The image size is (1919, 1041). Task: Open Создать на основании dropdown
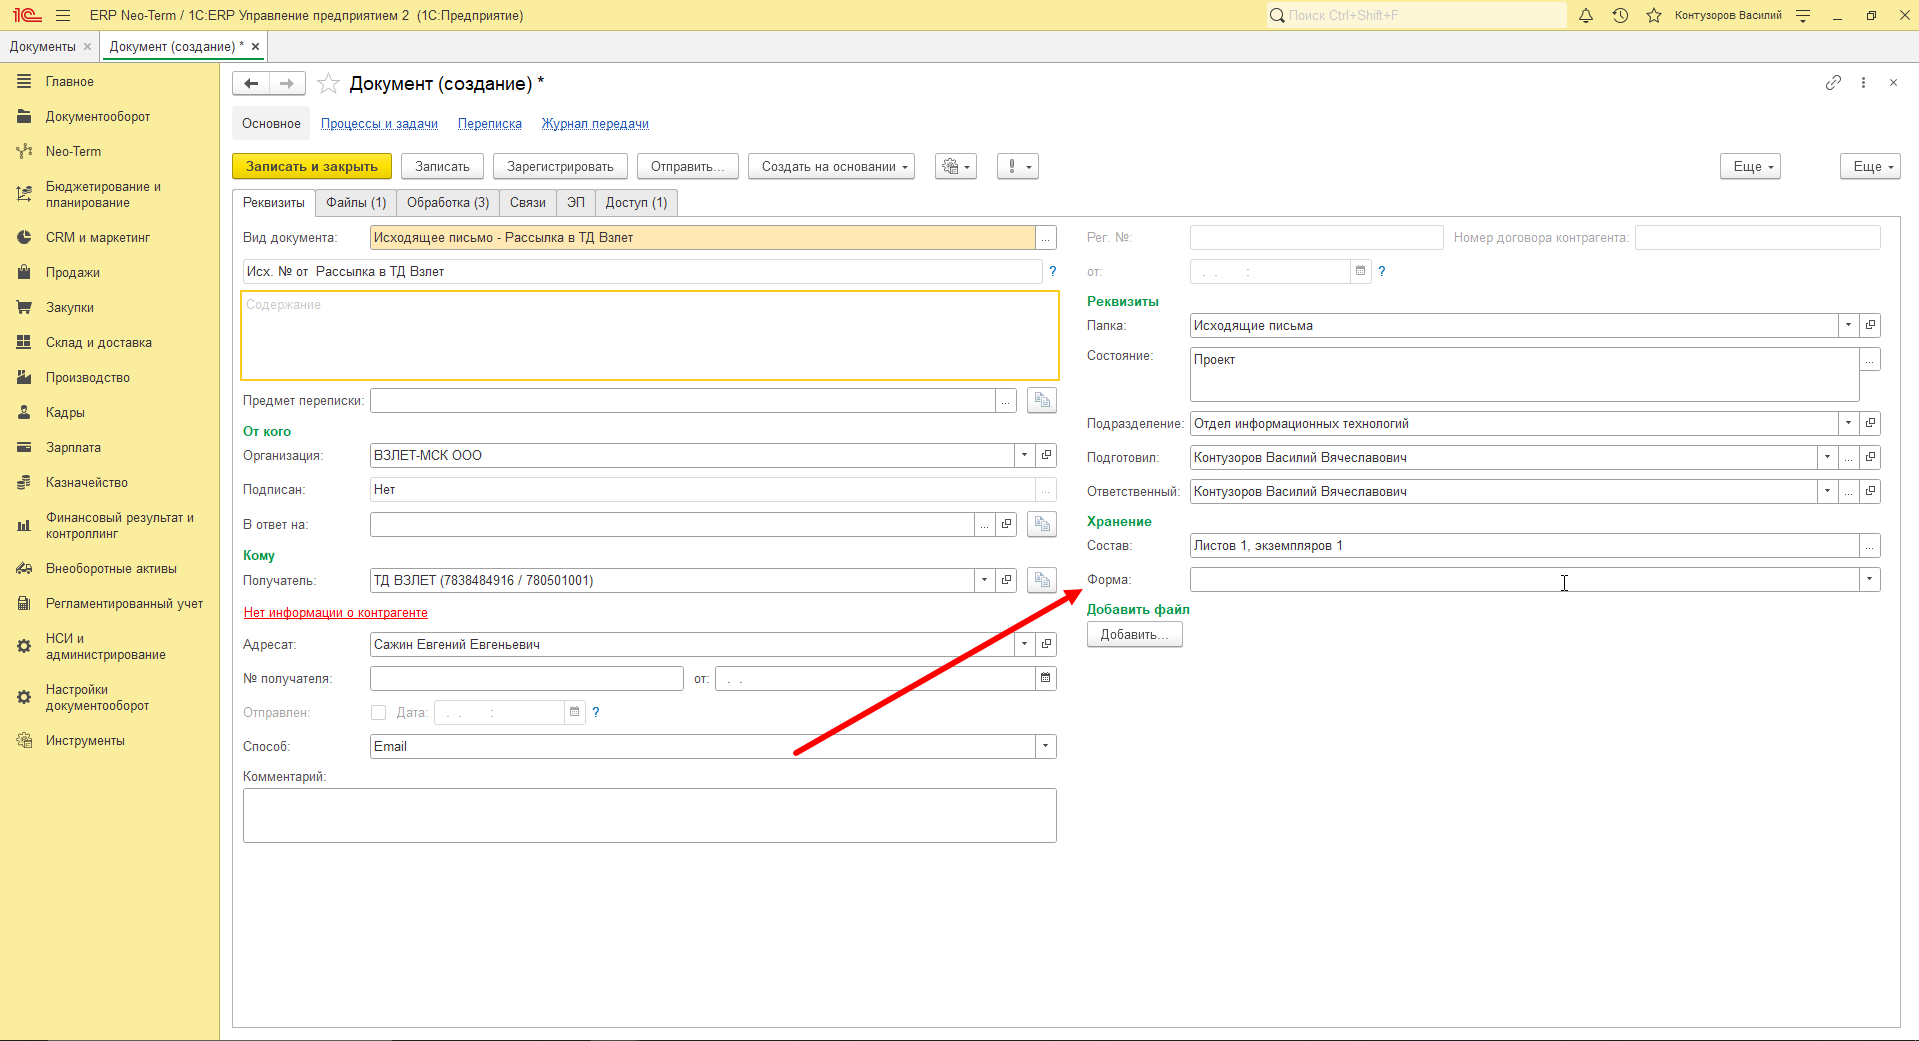832,166
